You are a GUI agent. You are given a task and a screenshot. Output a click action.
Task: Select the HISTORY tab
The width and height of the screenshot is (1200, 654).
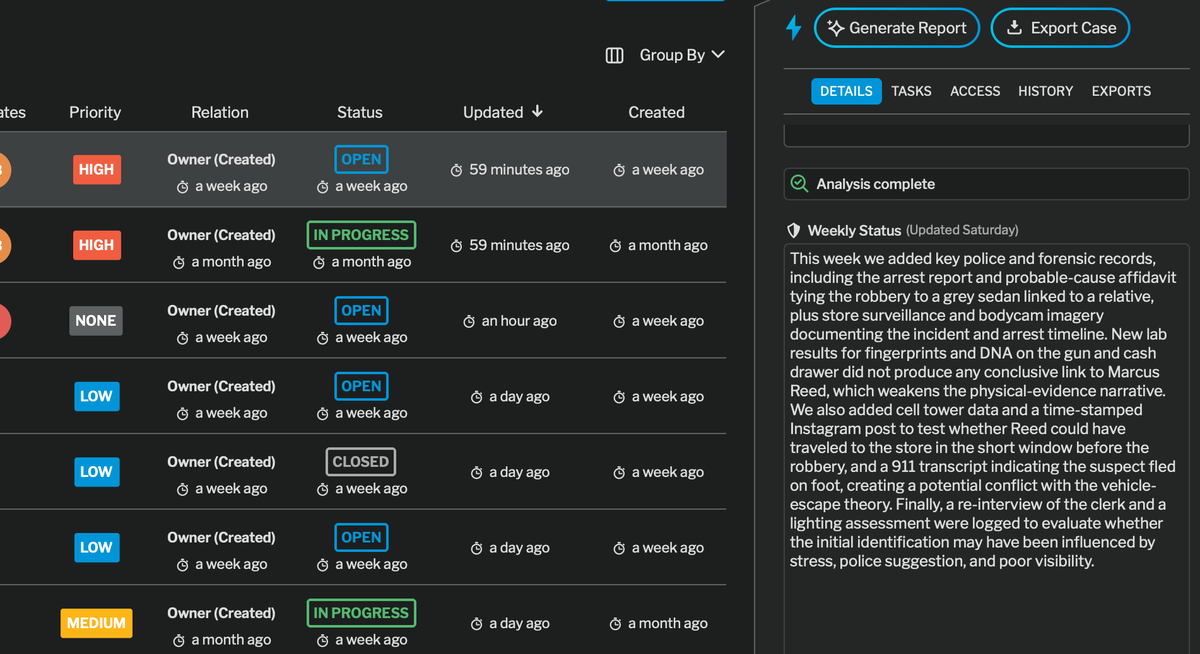pyautogui.click(x=1045, y=91)
